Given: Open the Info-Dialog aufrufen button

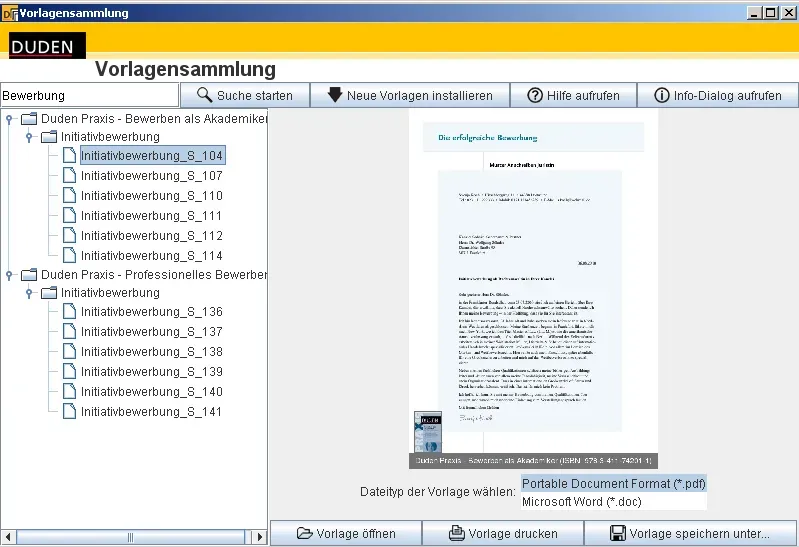Looking at the screenshot, I should coord(718,95).
